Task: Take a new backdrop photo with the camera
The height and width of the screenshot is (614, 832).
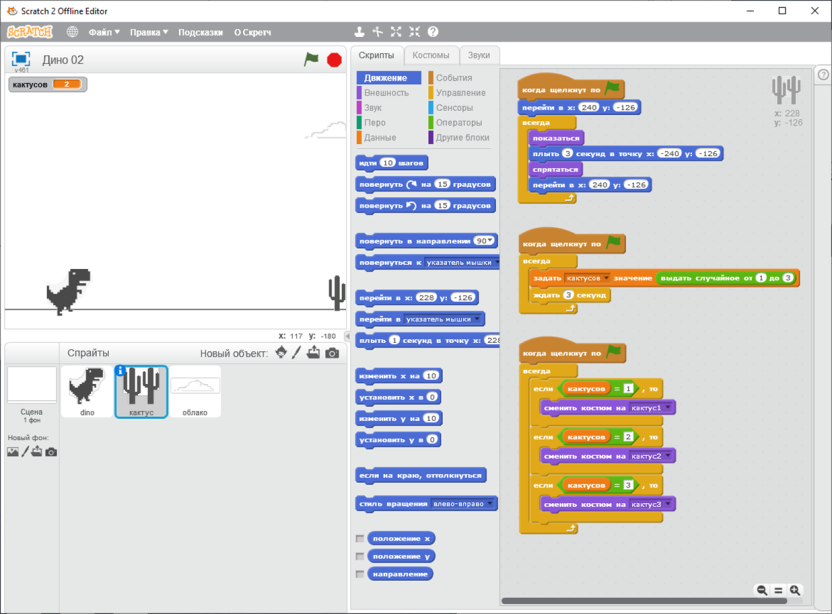Action: pos(51,452)
